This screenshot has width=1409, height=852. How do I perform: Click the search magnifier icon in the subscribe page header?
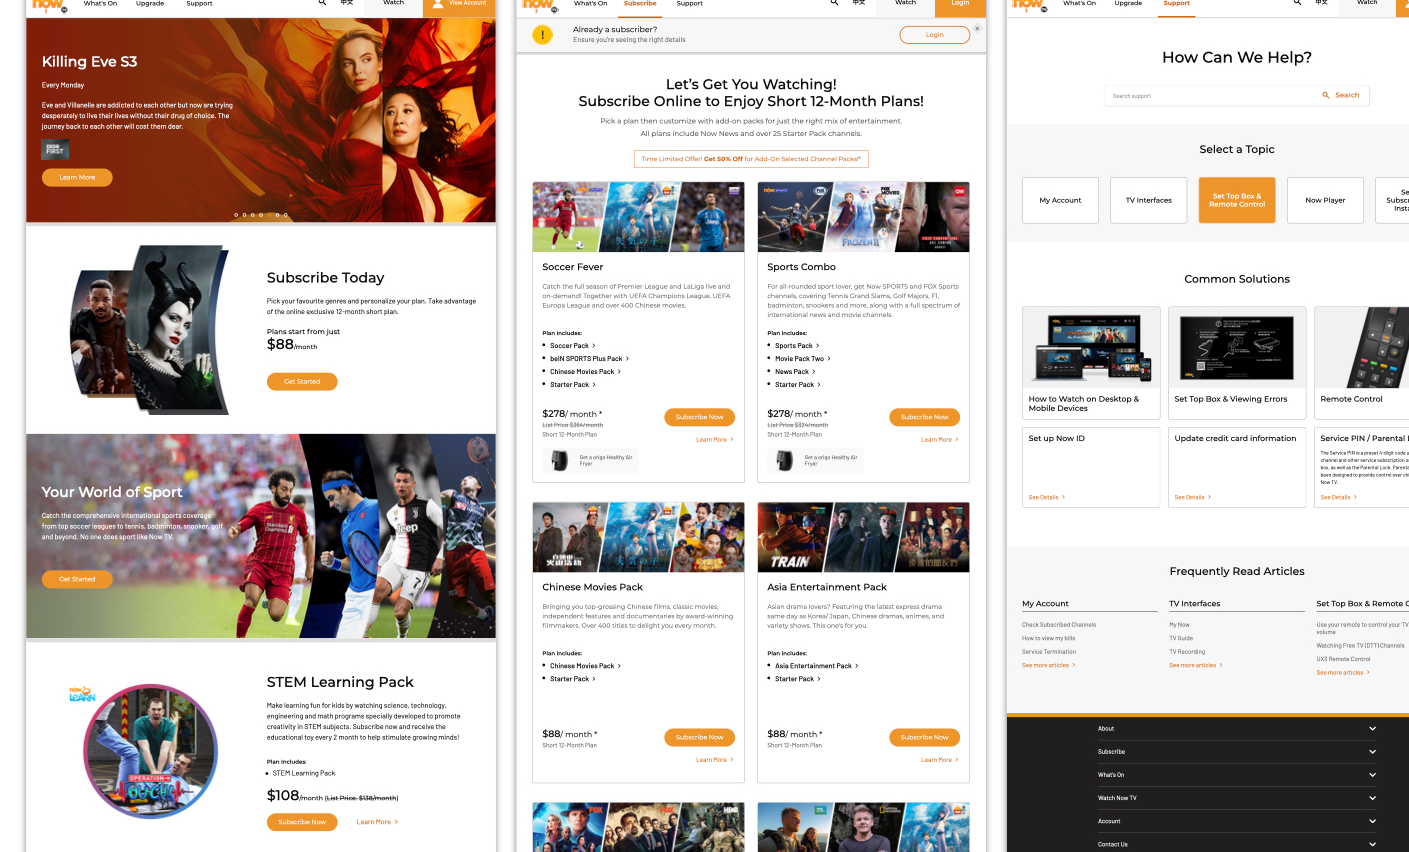click(834, 3)
